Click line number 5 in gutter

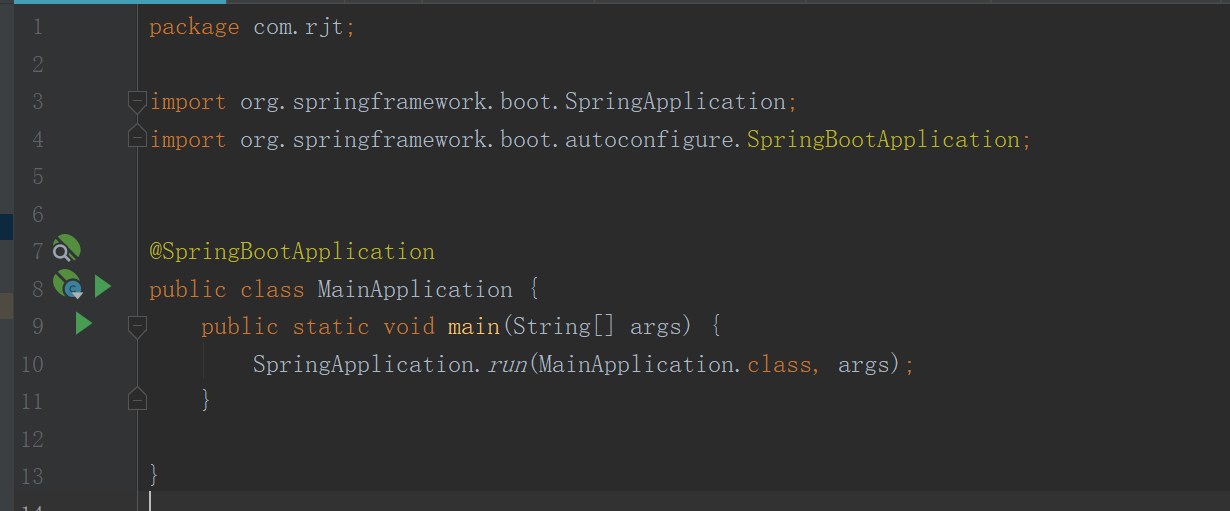[38, 177]
